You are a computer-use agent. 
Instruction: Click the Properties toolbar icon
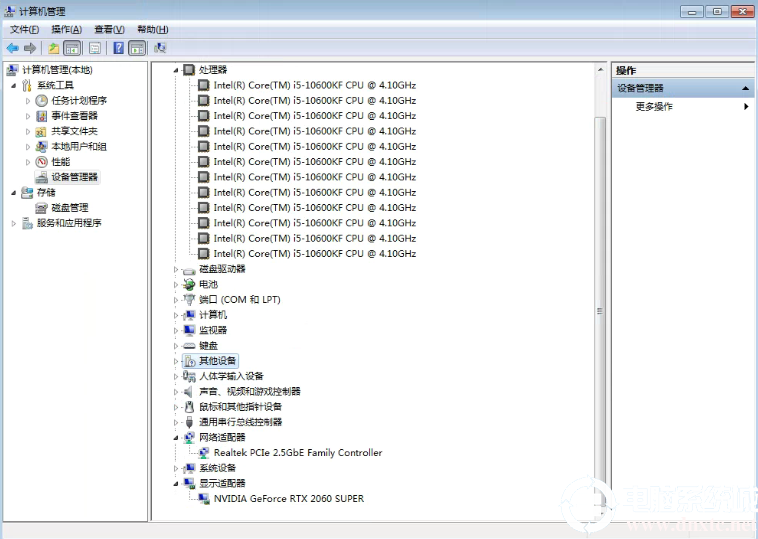(x=95, y=48)
